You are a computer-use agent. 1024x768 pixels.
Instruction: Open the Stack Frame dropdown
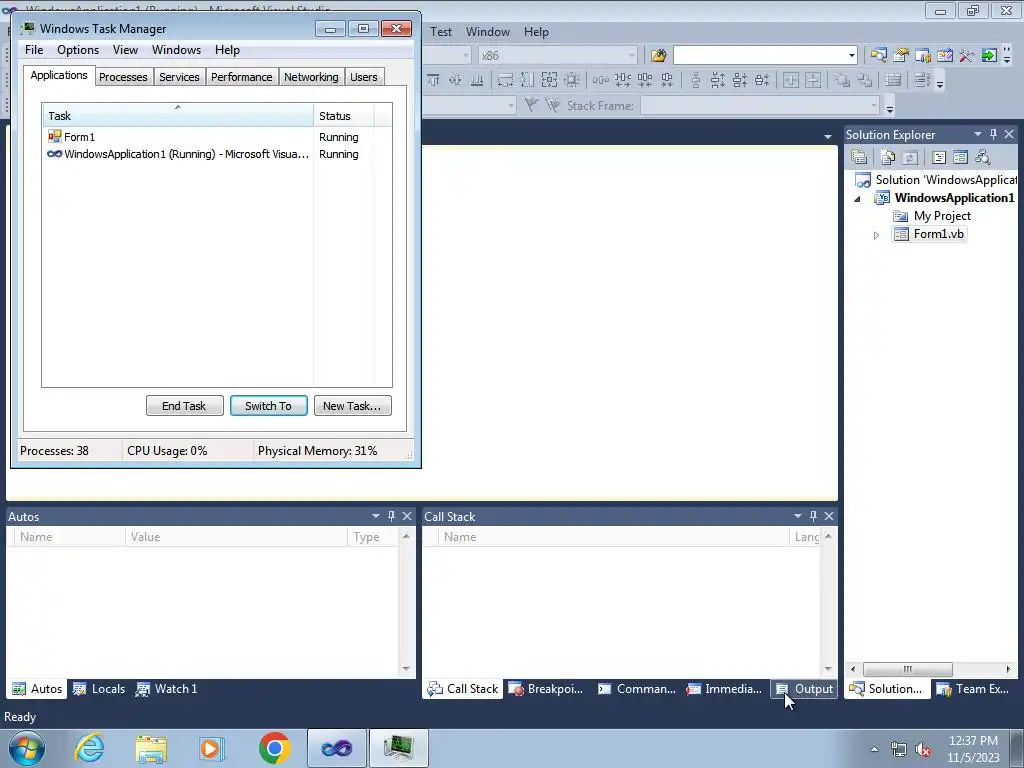click(x=873, y=105)
